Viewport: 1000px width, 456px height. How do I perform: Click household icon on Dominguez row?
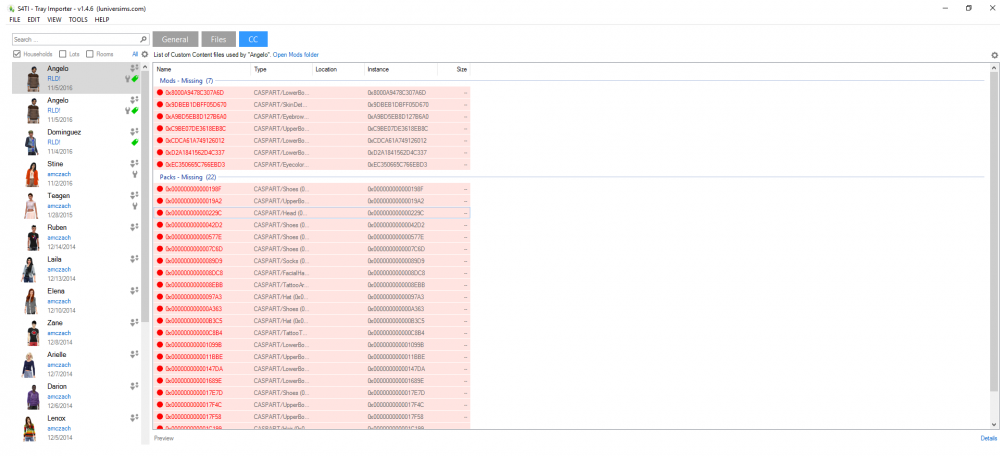point(134,131)
